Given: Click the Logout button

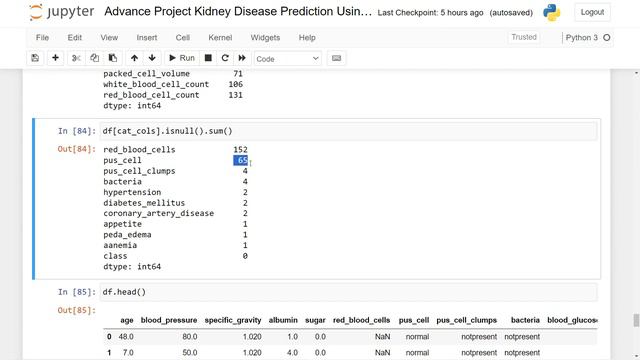Looking at the screenshot, I should [592, 12].
